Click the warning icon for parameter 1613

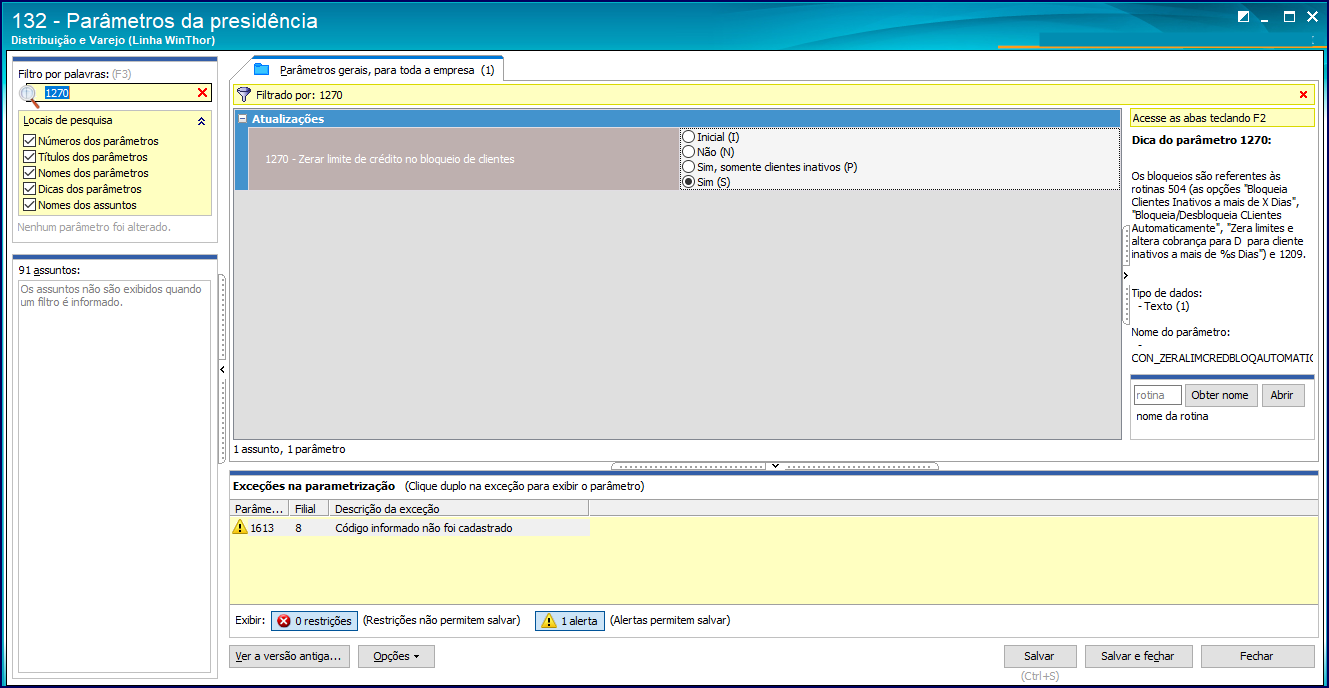tap(240, 527)
